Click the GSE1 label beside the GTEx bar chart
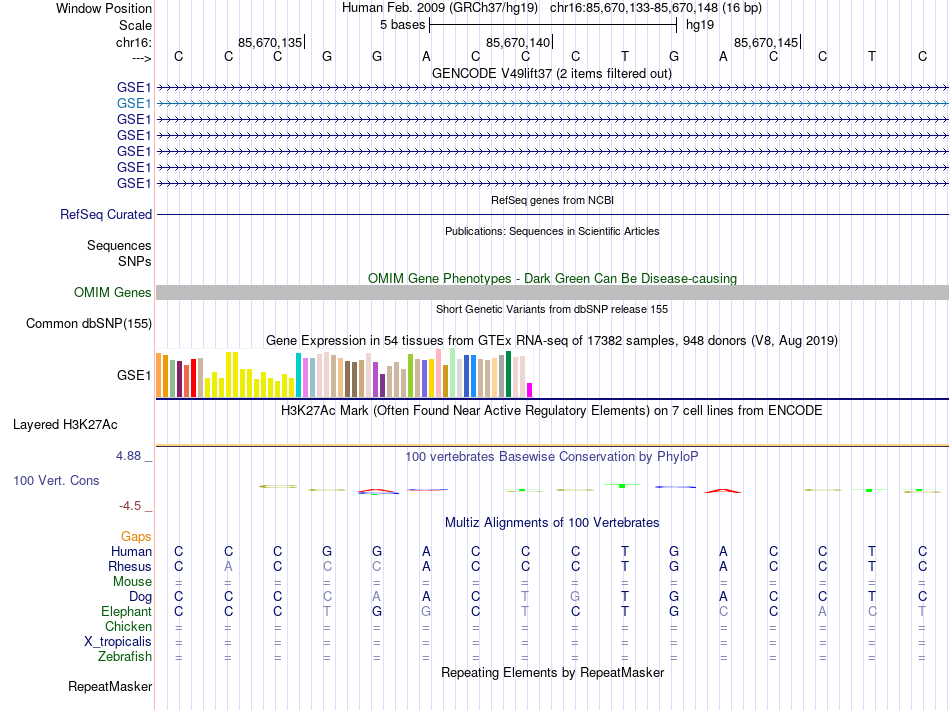Viewport: 950px width, 710px height. 134,375
